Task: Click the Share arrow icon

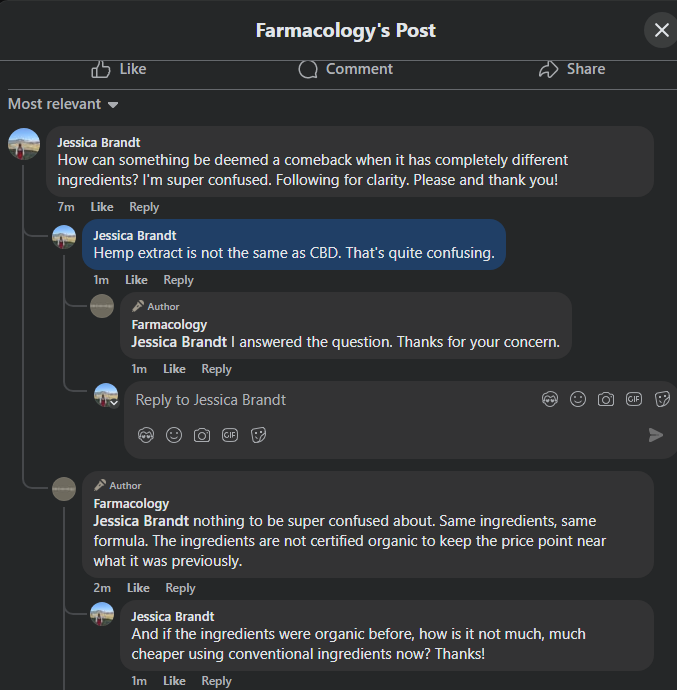Action: point(548,69)
